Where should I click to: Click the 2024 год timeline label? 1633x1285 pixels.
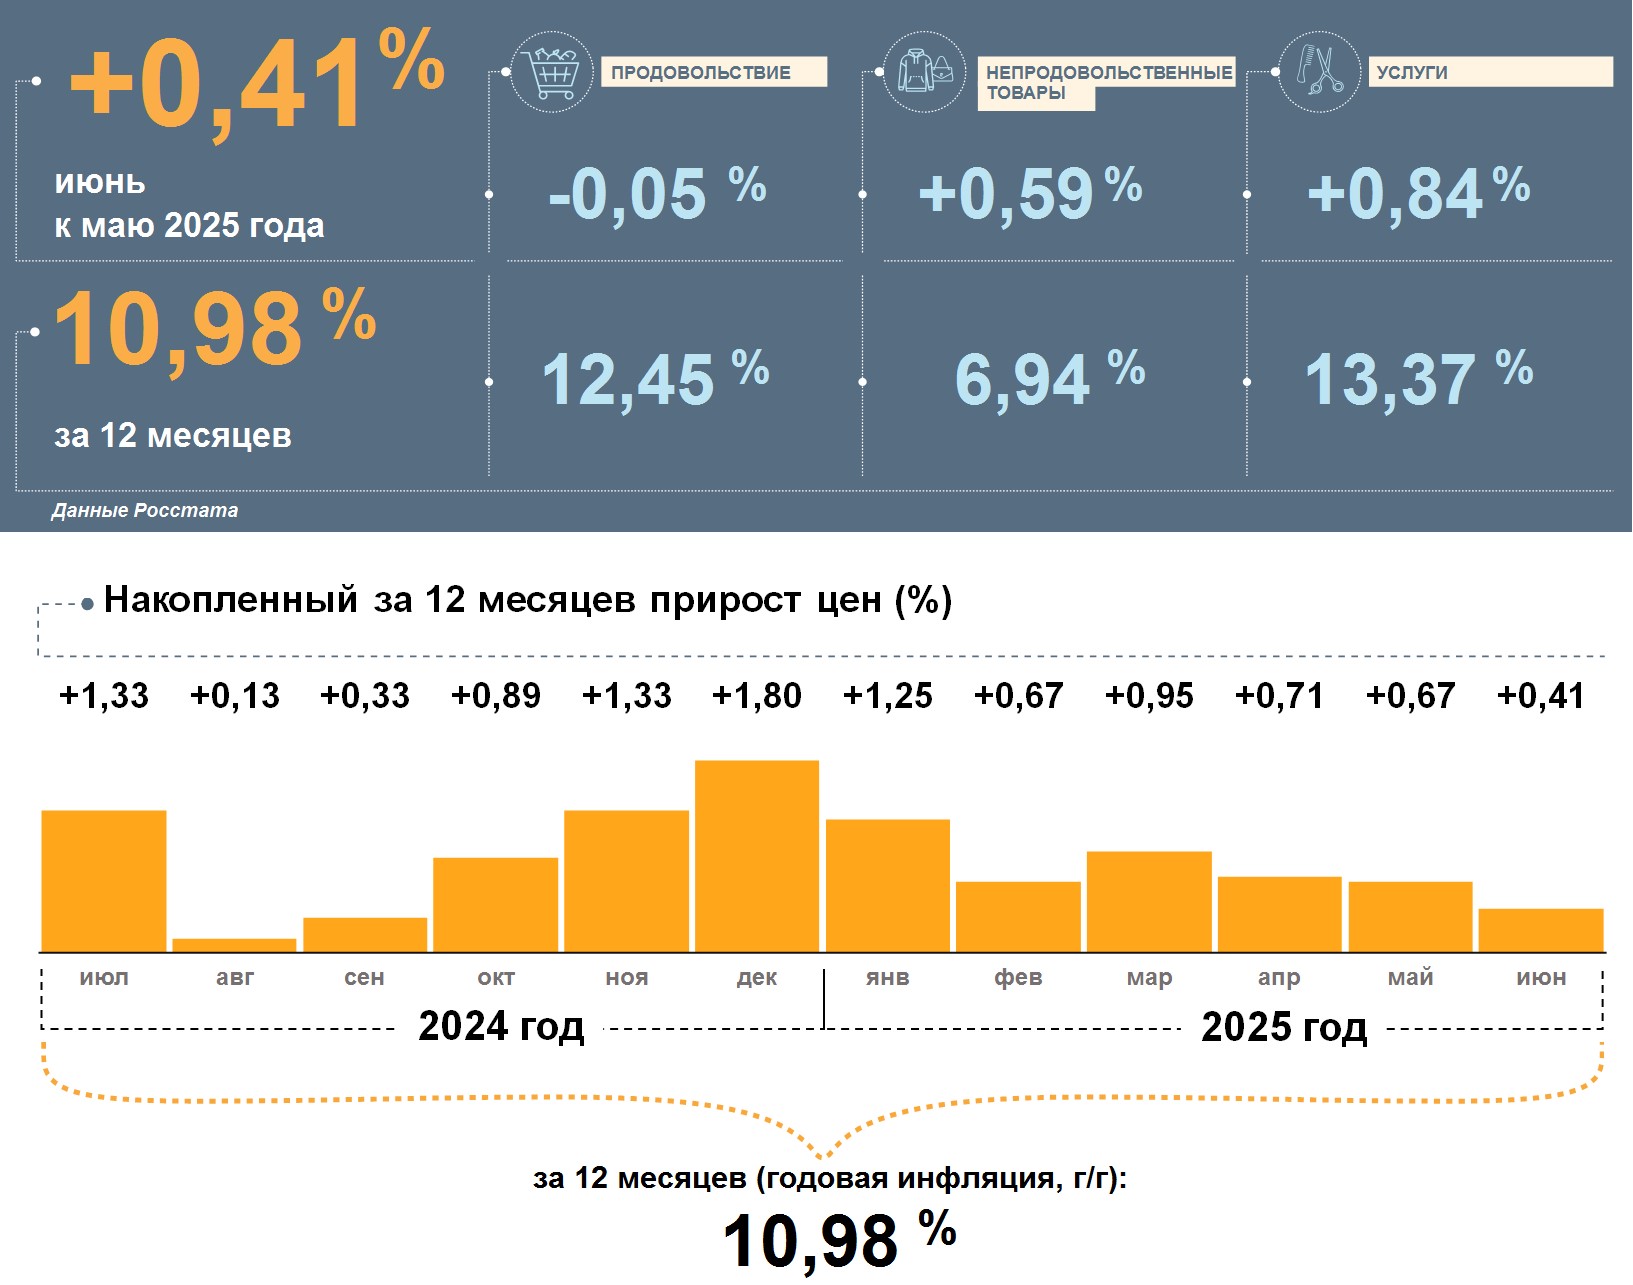point(501,1027)
